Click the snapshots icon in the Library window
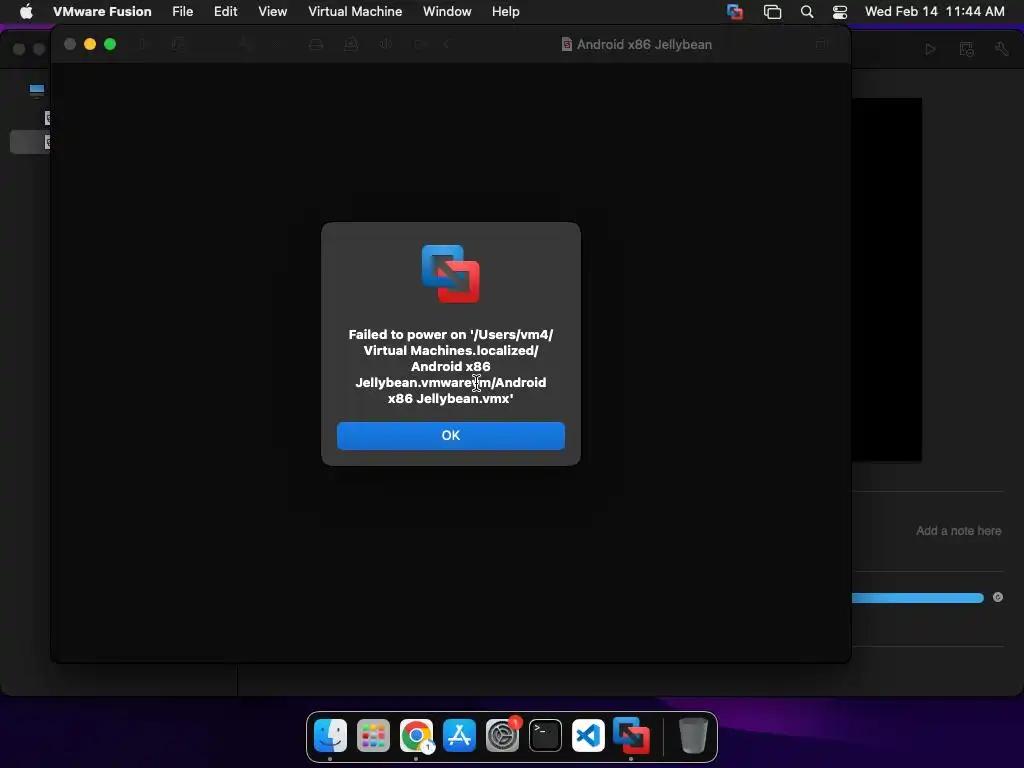The image size is (1024, 768). pyautogui.click(x=966, y=49)
